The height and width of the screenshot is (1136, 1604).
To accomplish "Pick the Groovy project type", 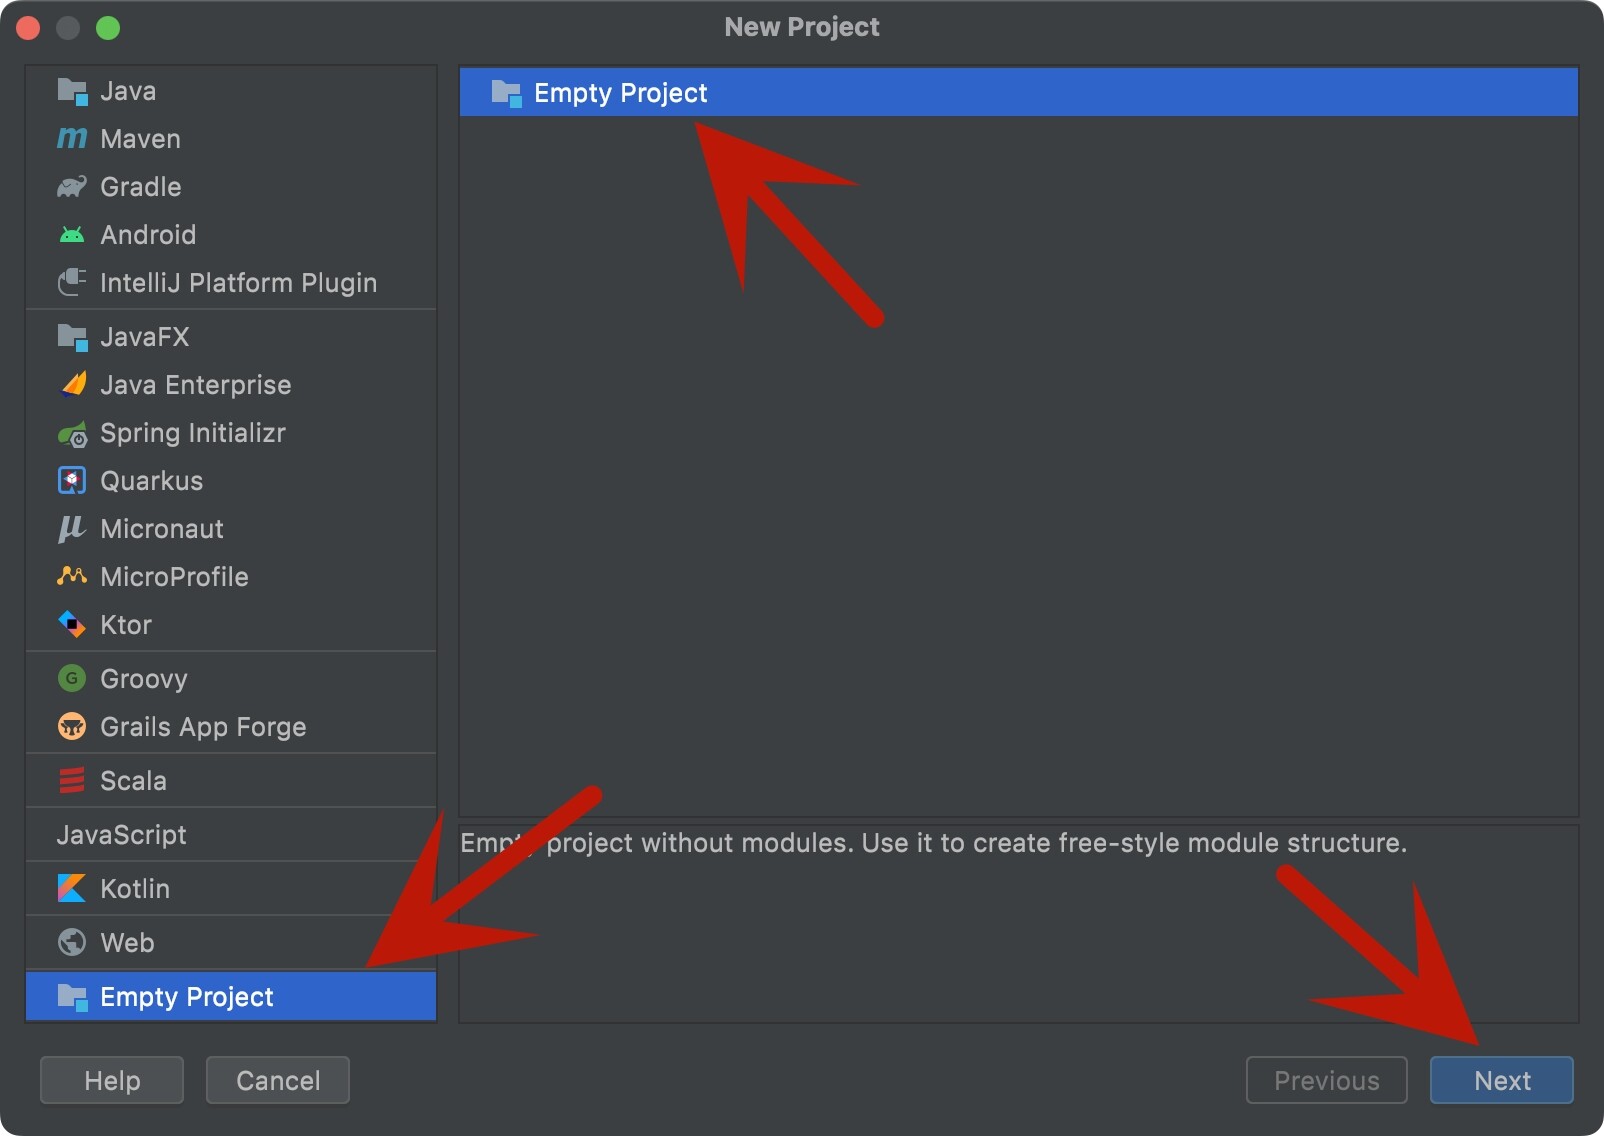I will [x=143, y=679].
